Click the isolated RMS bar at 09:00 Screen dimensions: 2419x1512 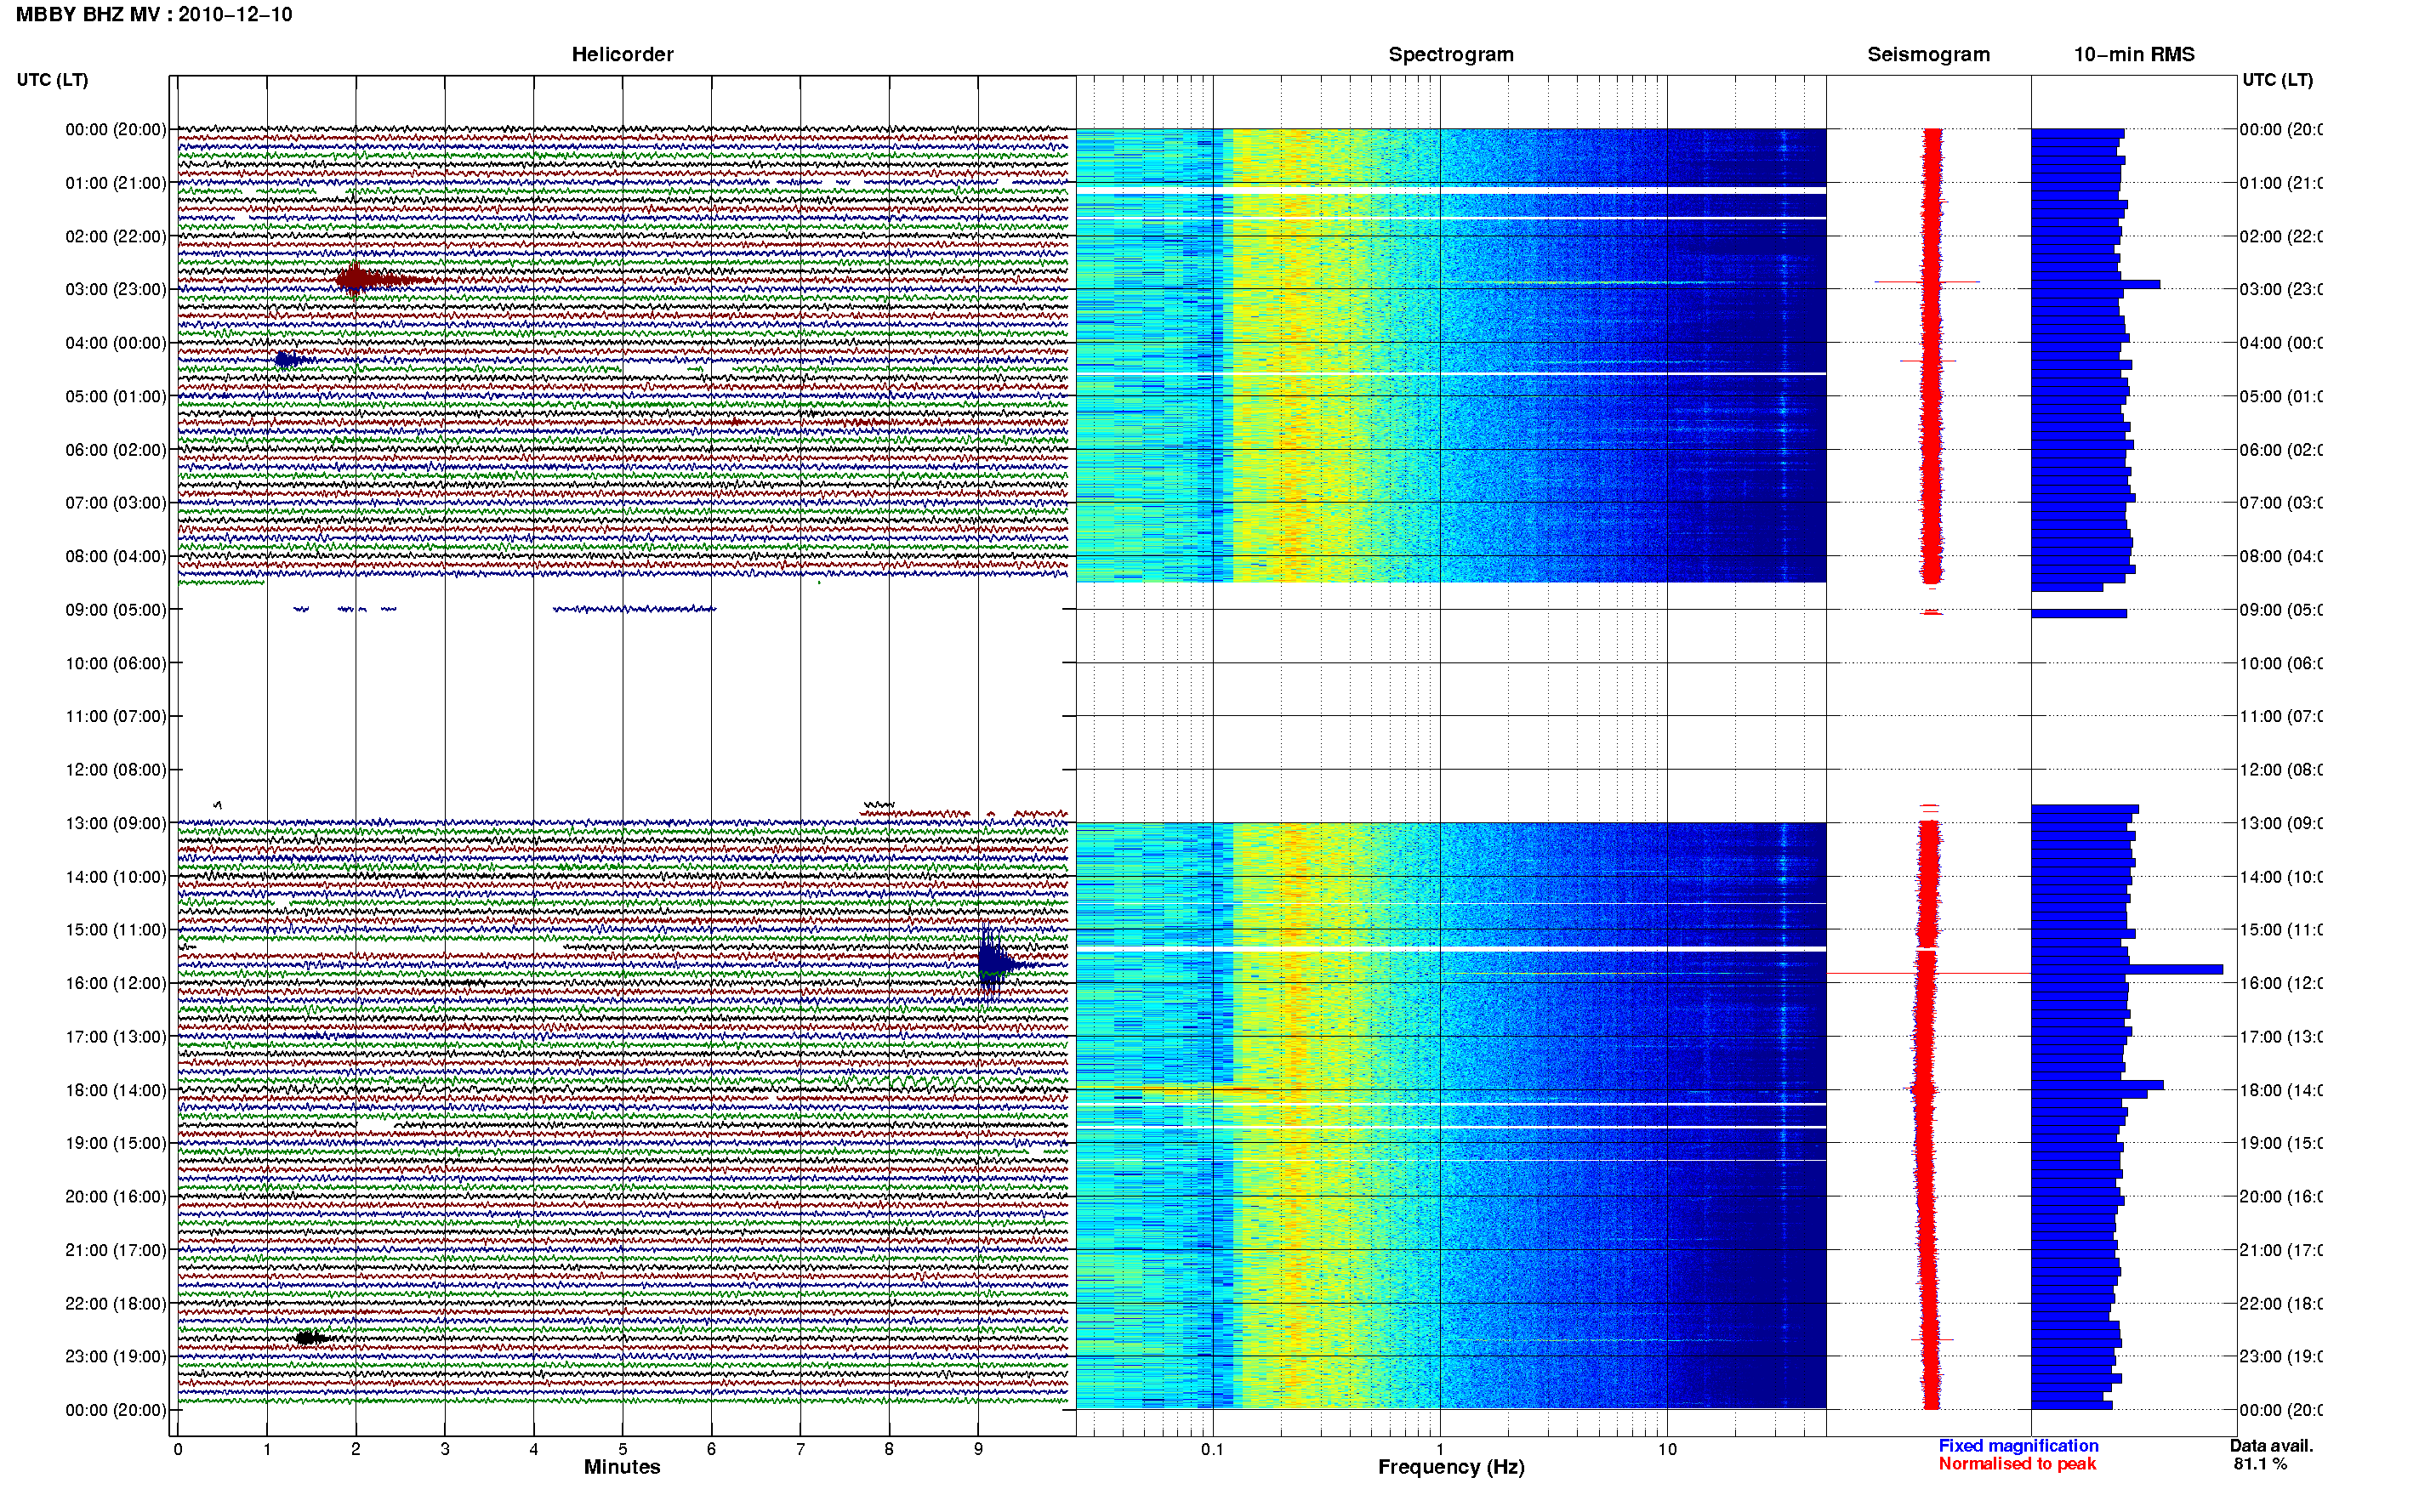click(2078, 613)
